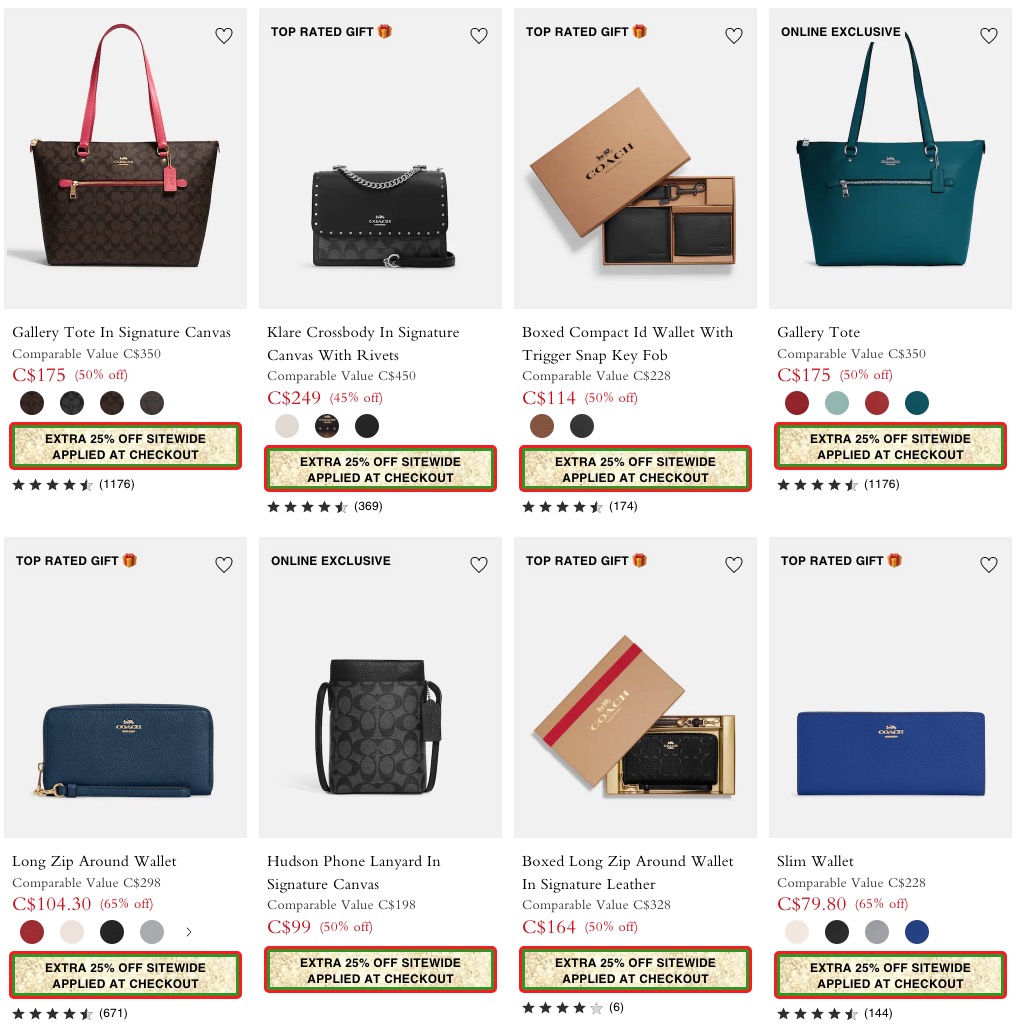The height and width of the screenshot is (1034, 1018).
Task: Open Hudson Phone Lanyard In Signature Canvas link
Action: click(x=353, y=872)
